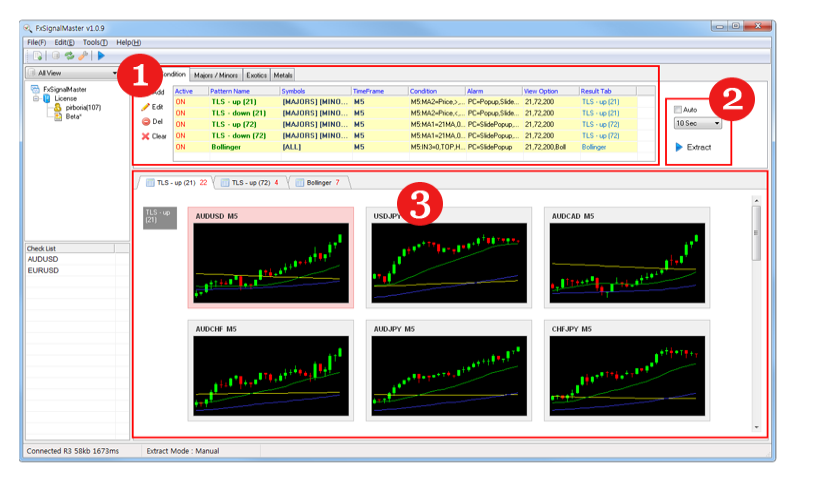Select the AUDCAD M5 chart thumbnail
The image size is (816, 479).
[x=627, y=258]
